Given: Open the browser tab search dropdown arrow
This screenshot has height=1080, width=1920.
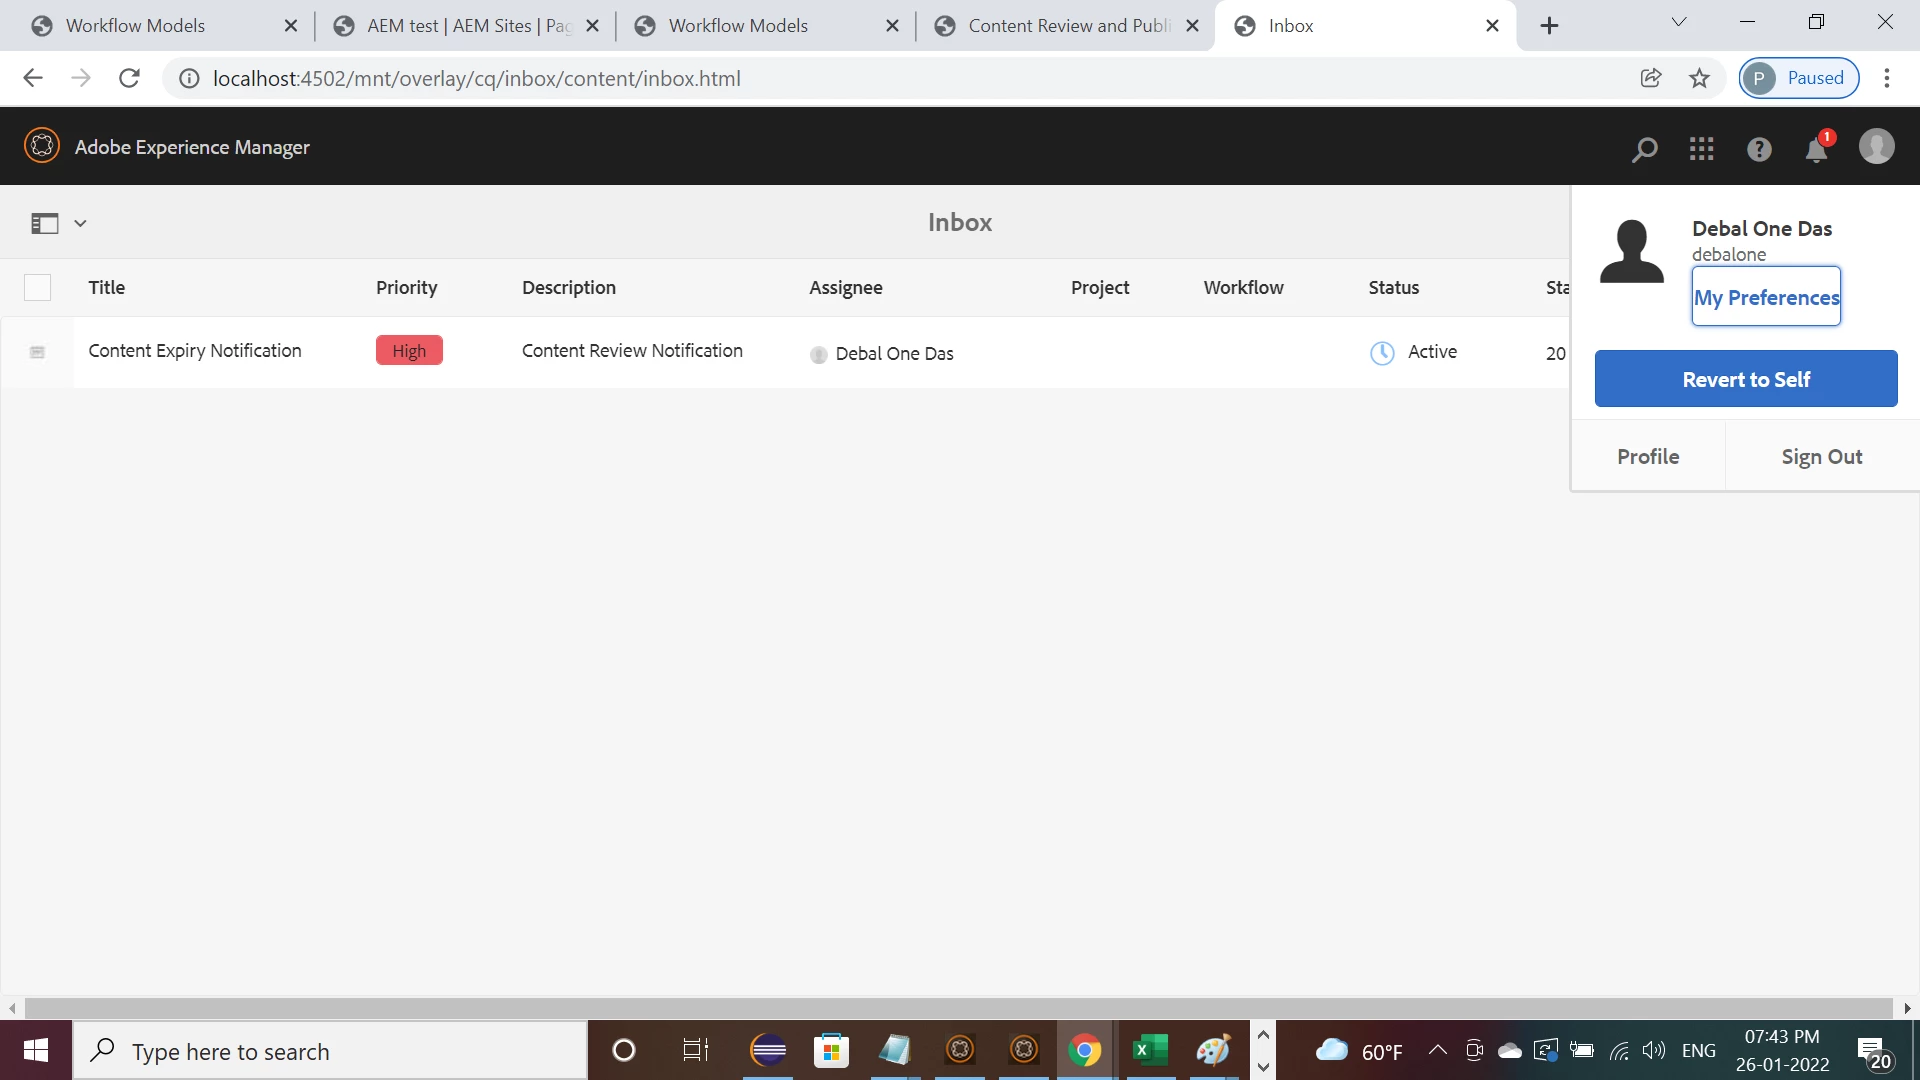Looking at the screenshot, I should coord(1679,23).
